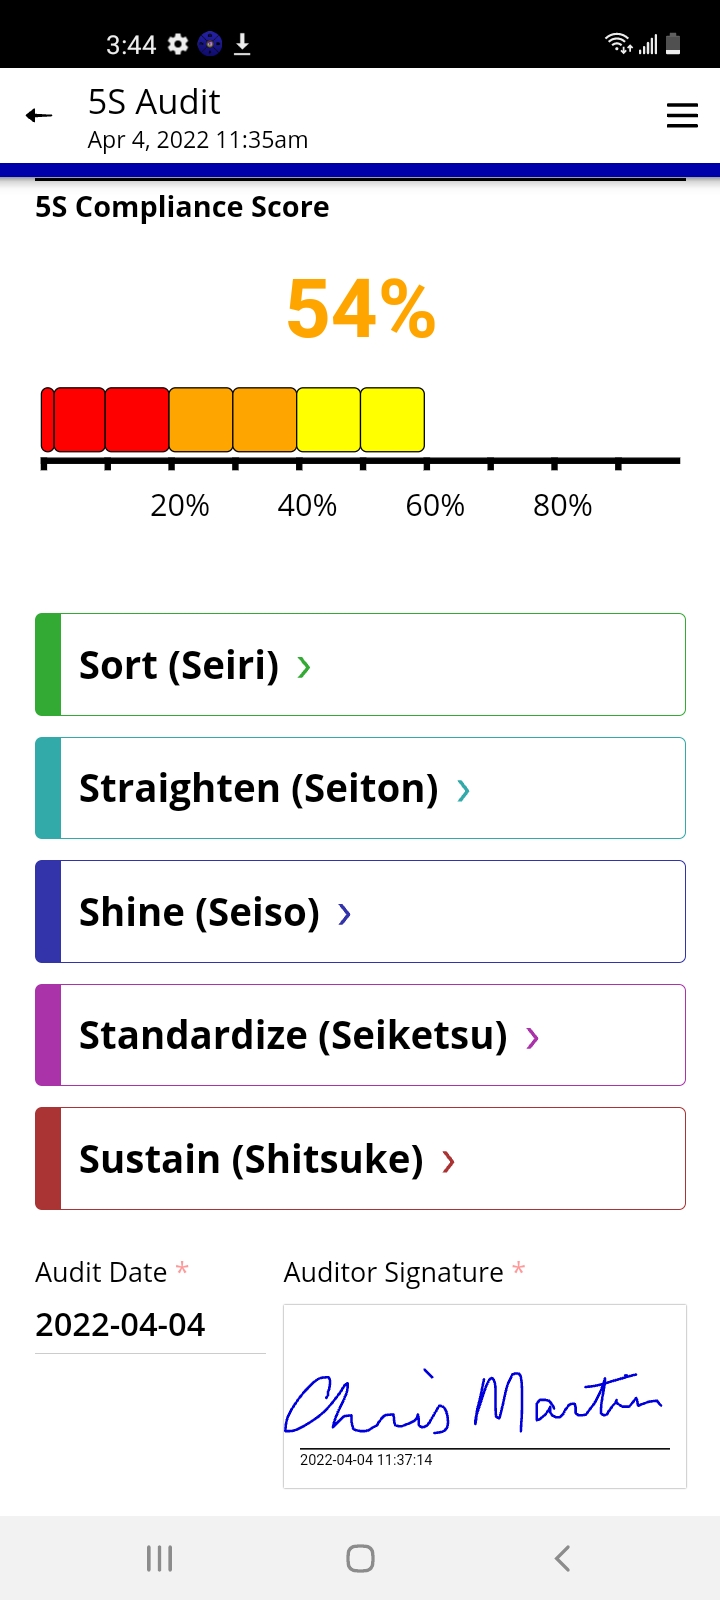Tap the Wi-Fi status icon
The image size is (720, 1600).
[x=619, y=43]
